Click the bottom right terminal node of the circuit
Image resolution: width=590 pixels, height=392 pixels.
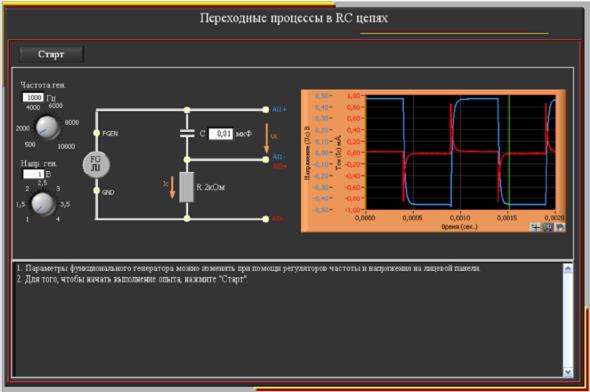tap(266, 219)
